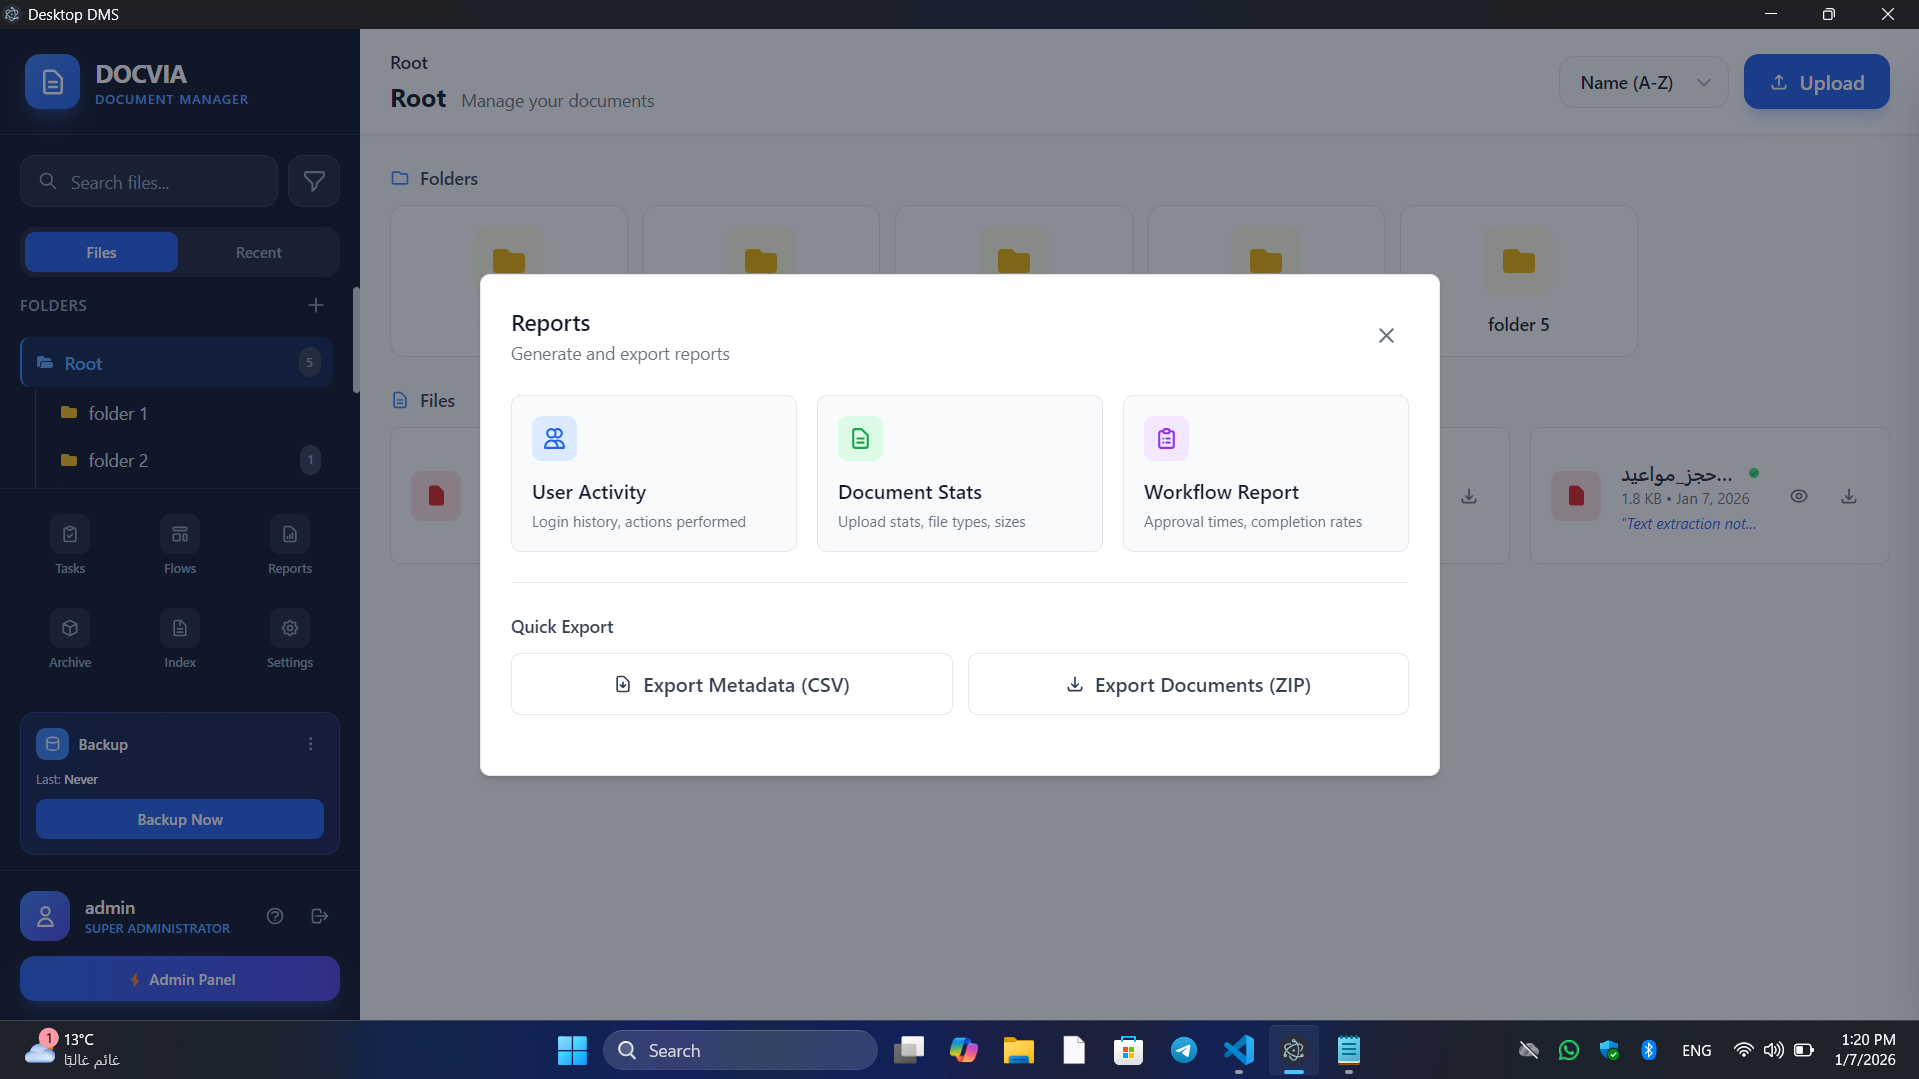Click the User Activity people icon
The height and width of the screenshot is (1079, 1919).
(x=554, y=438)
